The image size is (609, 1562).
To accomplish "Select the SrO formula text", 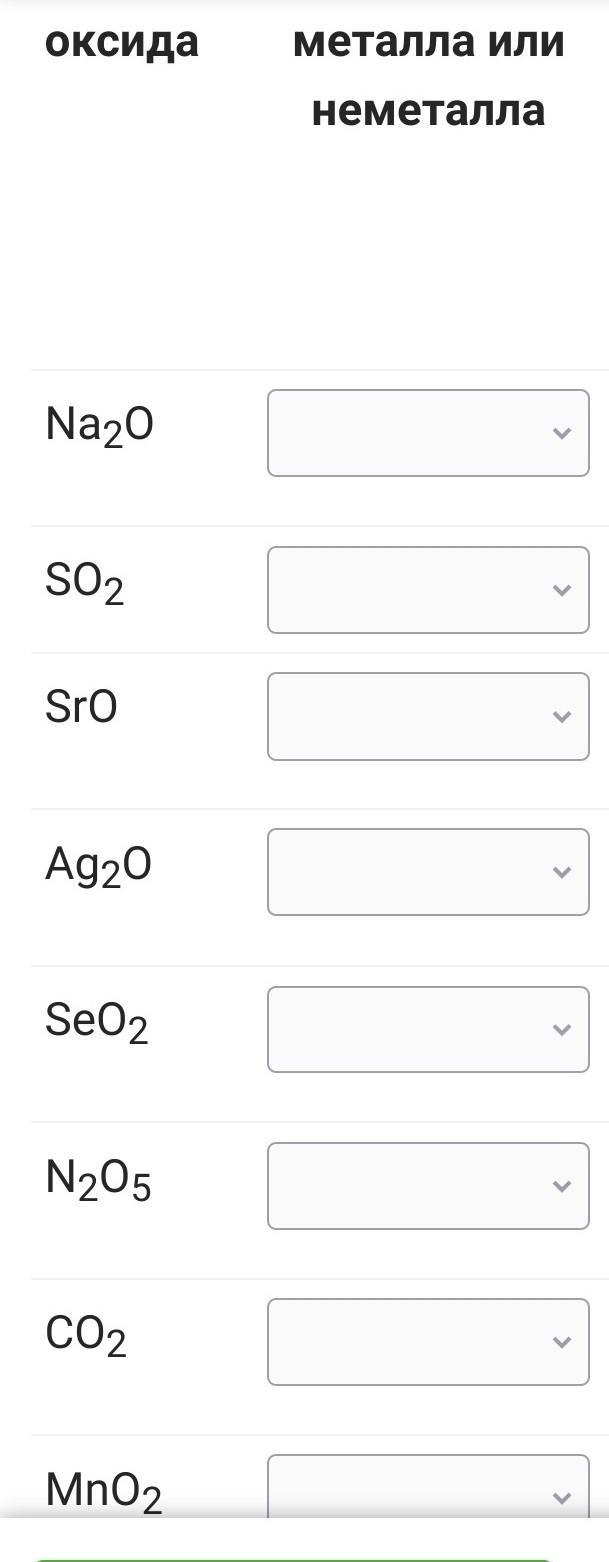I will point(81,707).
